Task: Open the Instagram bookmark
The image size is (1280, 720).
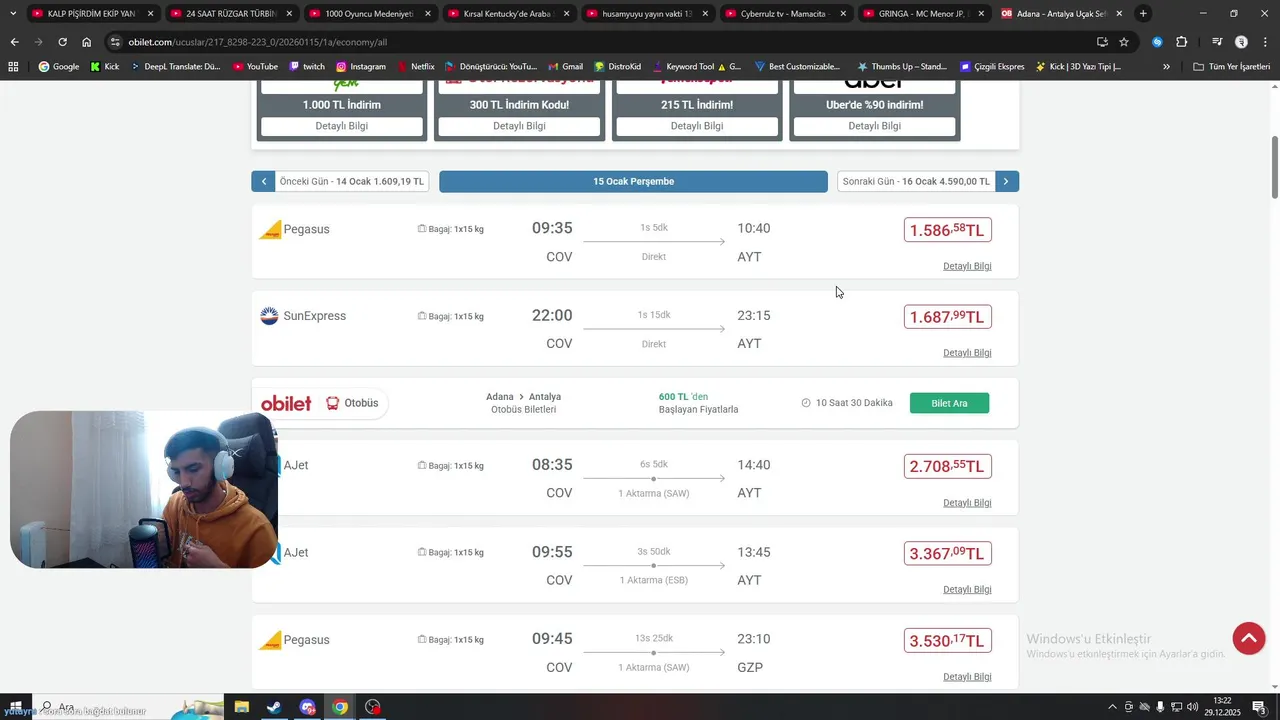Action: [361, 66]
